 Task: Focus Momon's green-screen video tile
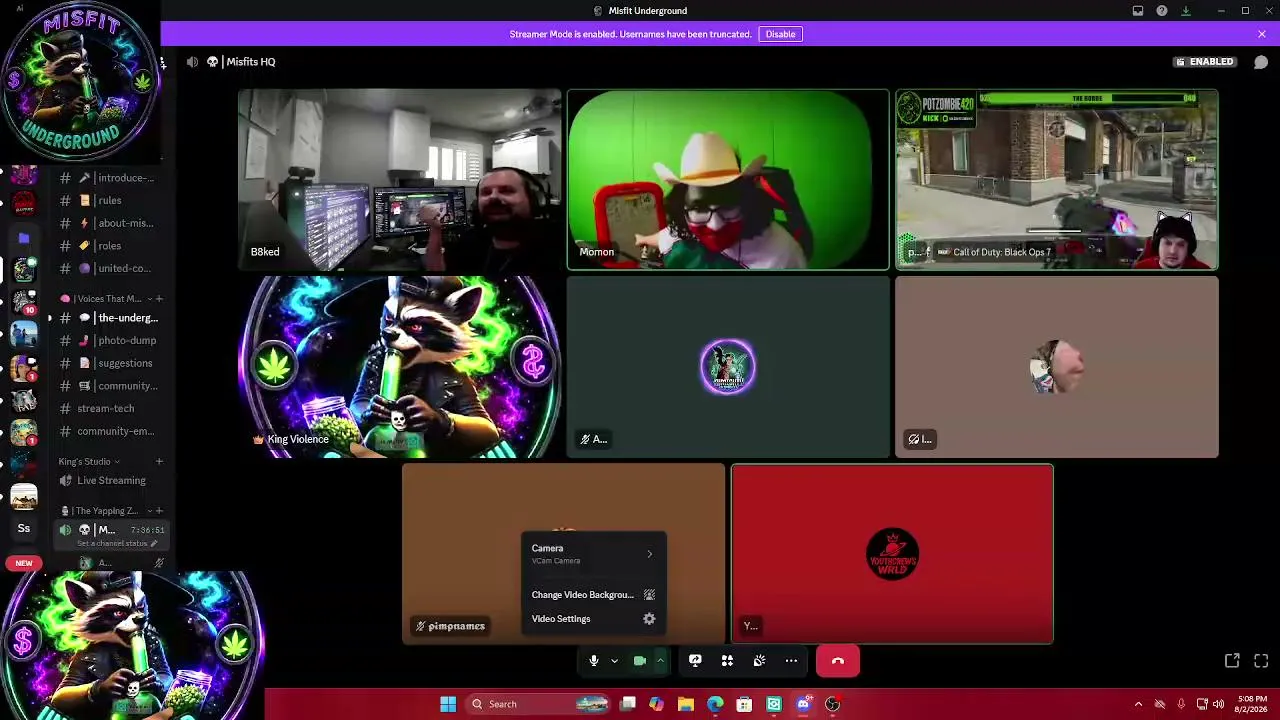pos(728,180)
